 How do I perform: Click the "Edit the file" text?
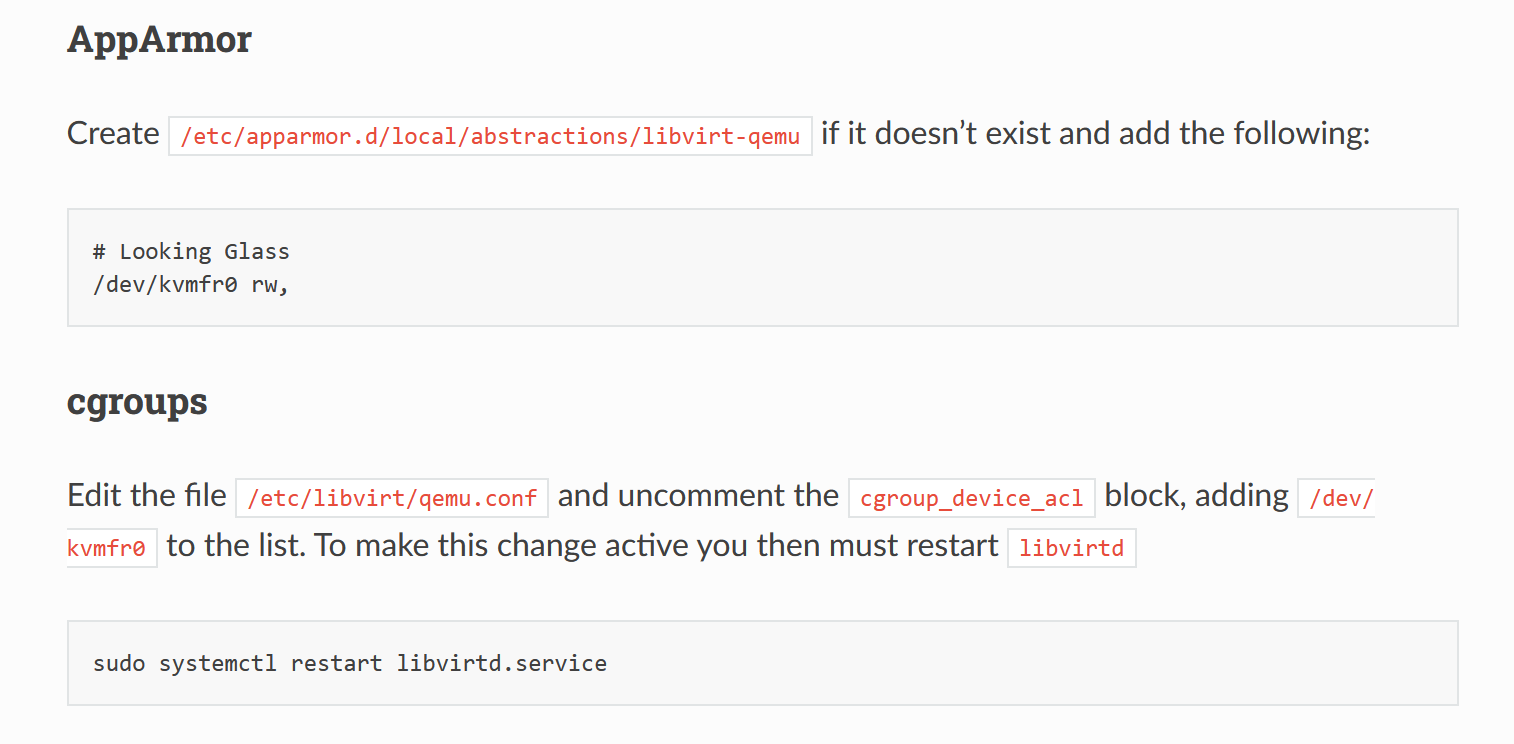point(146,496)
